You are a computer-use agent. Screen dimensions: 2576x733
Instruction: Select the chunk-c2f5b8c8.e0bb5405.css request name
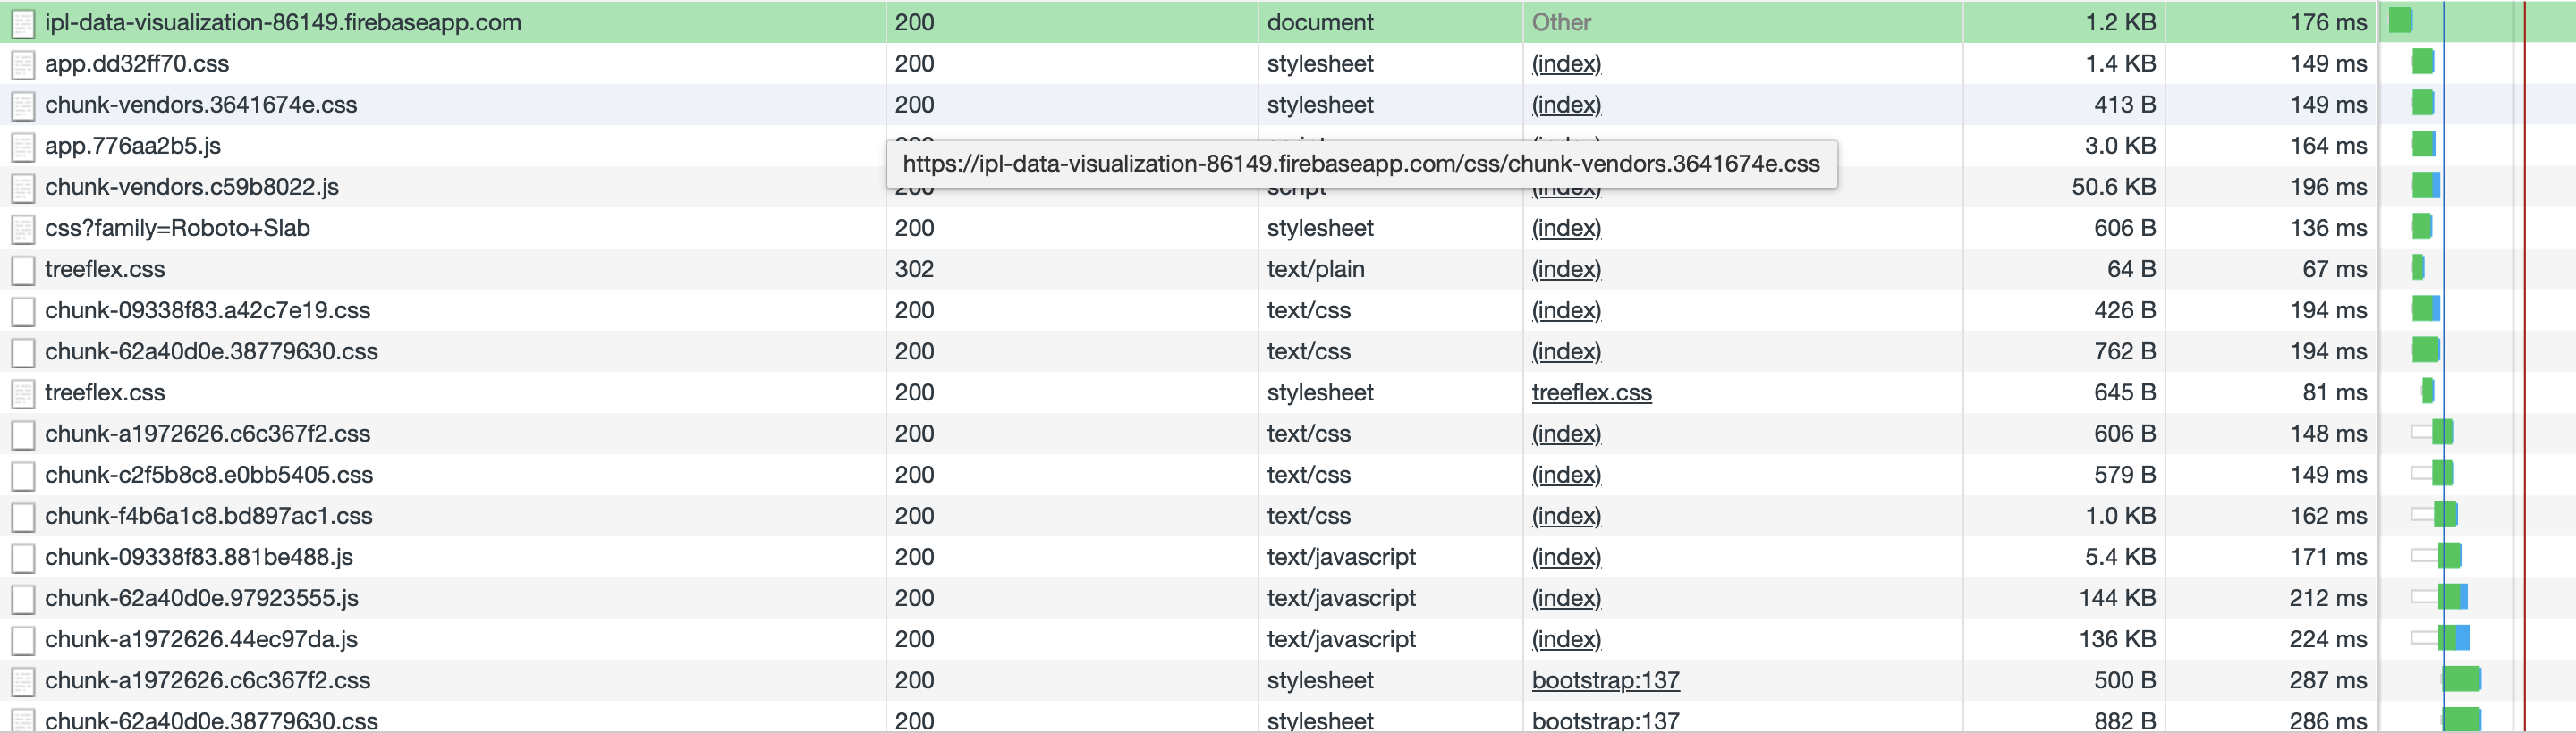point(209,475)
